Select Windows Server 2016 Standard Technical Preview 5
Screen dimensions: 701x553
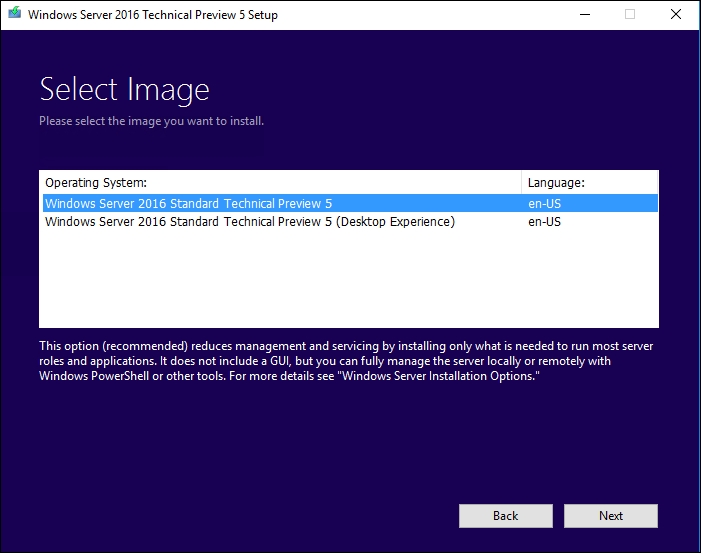188,203
